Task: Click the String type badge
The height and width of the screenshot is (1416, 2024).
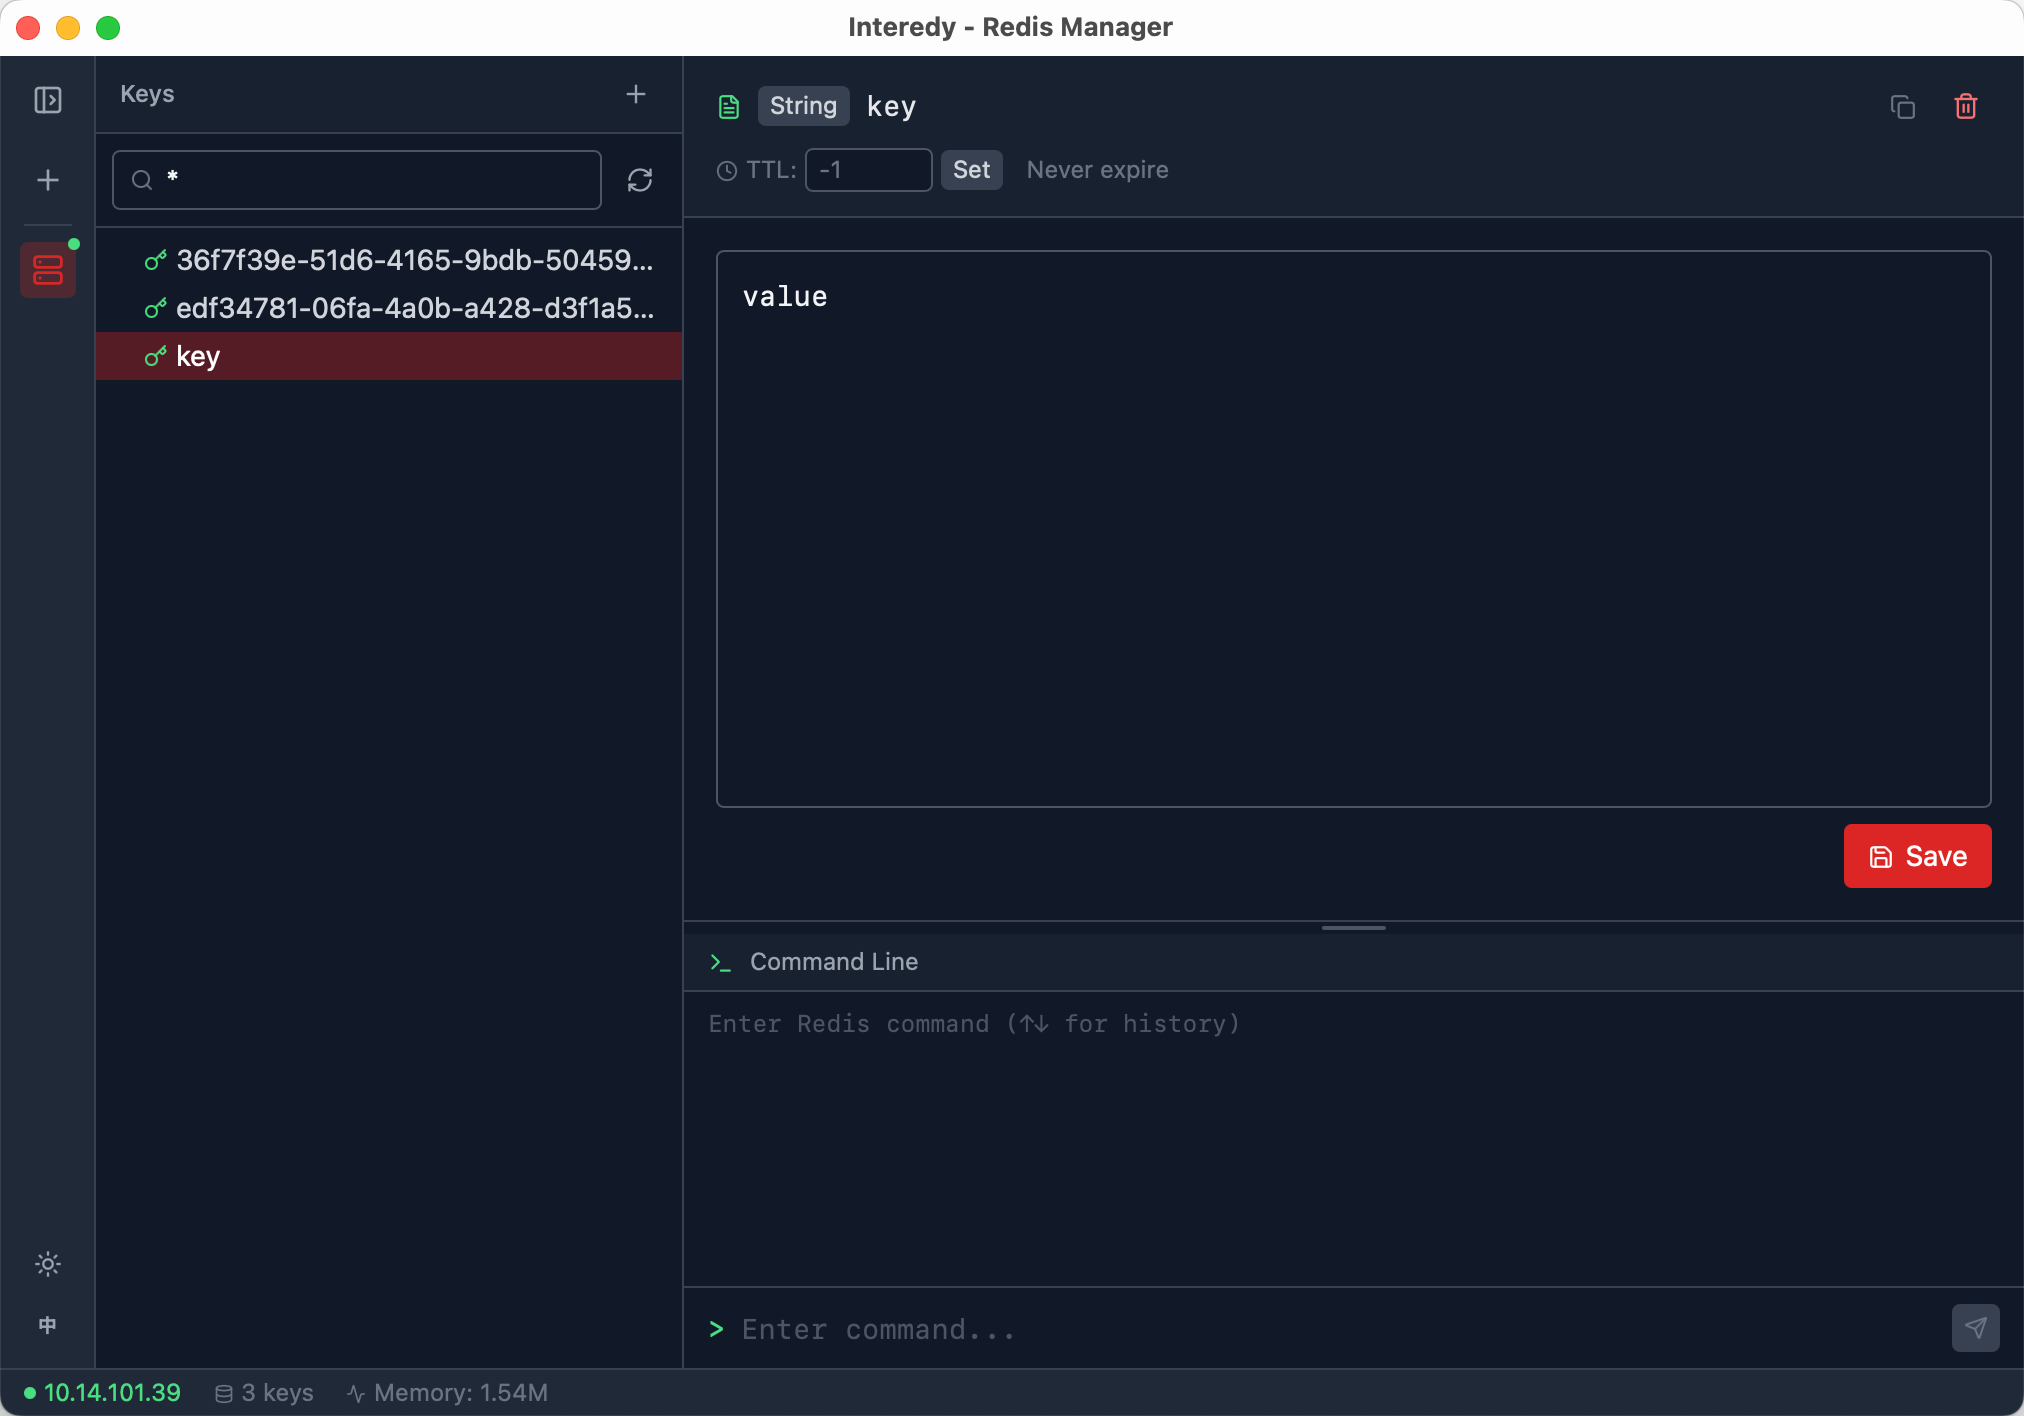Action: pos(802,106)
